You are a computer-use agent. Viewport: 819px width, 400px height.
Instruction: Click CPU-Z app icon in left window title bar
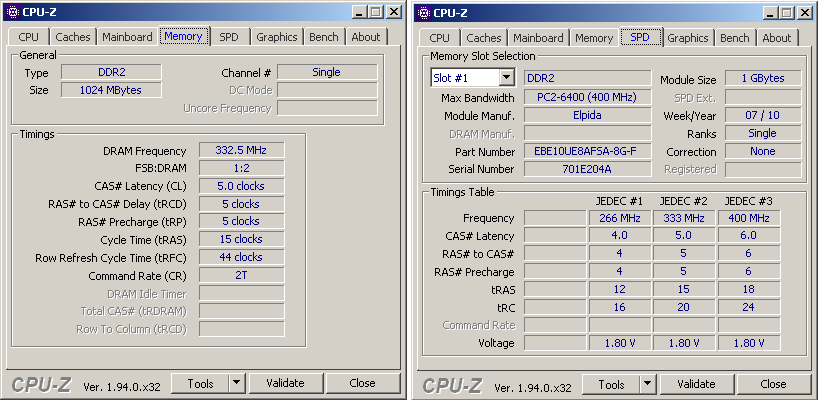click(x=14, y=12)
